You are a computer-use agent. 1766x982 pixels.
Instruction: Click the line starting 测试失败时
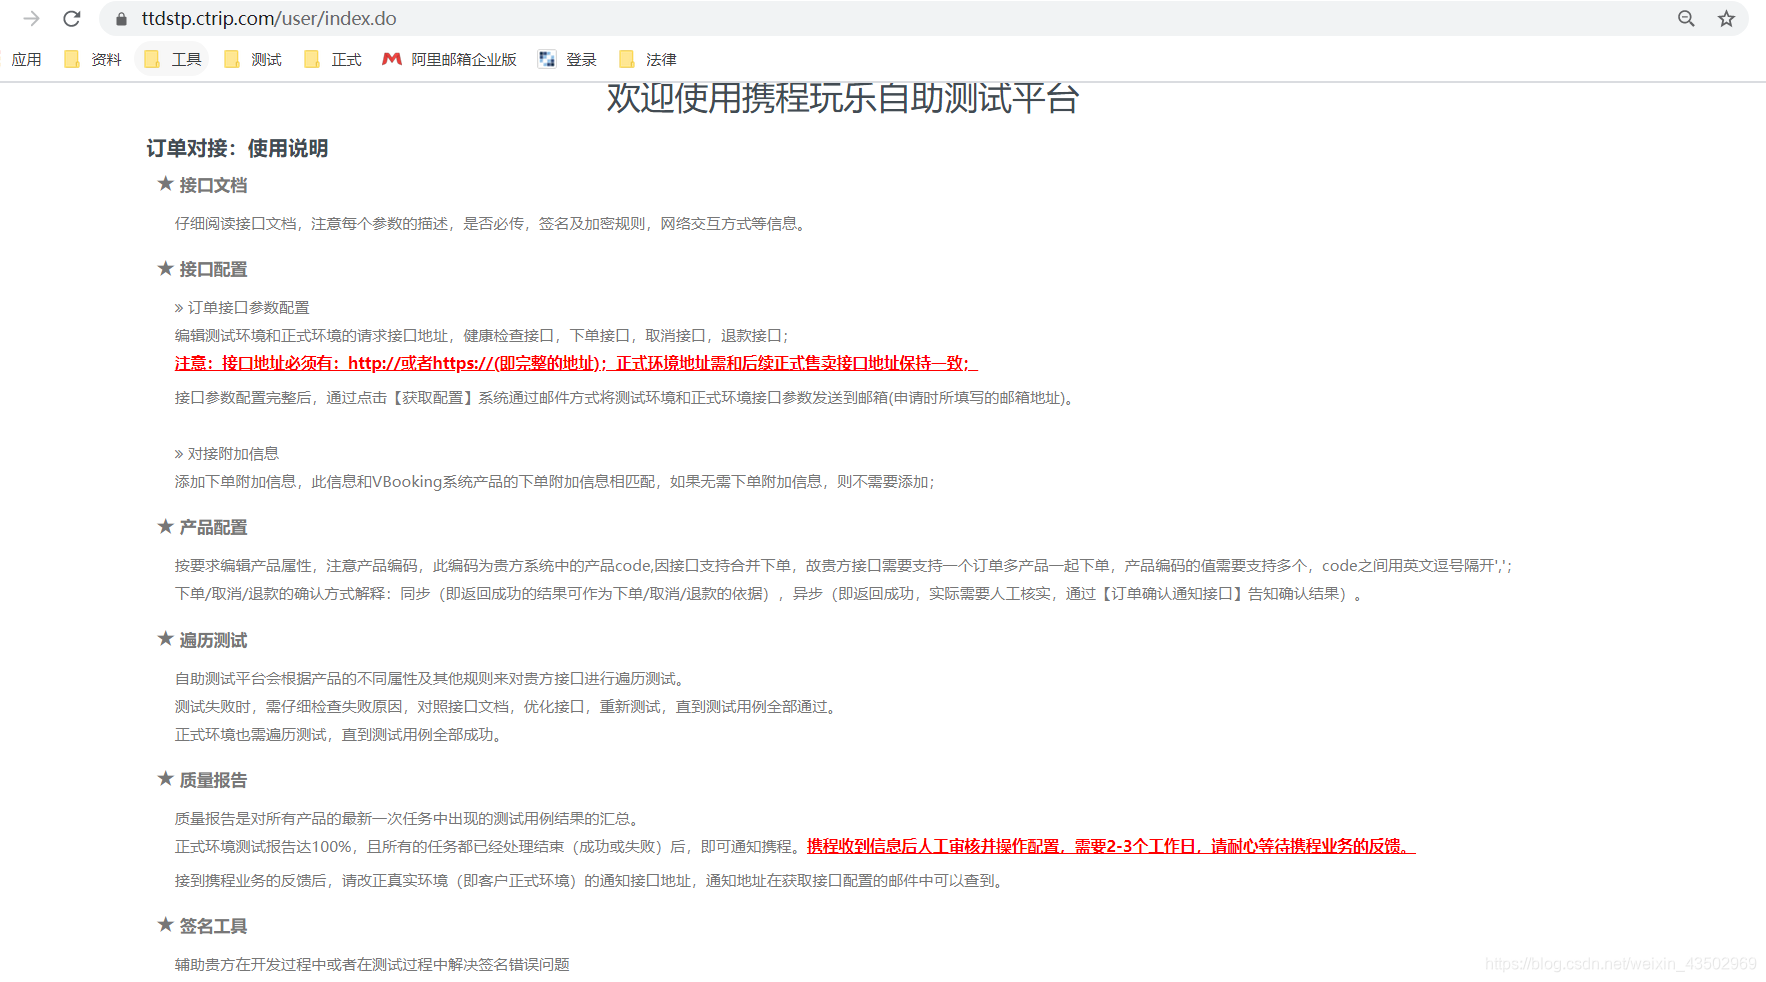508,706
